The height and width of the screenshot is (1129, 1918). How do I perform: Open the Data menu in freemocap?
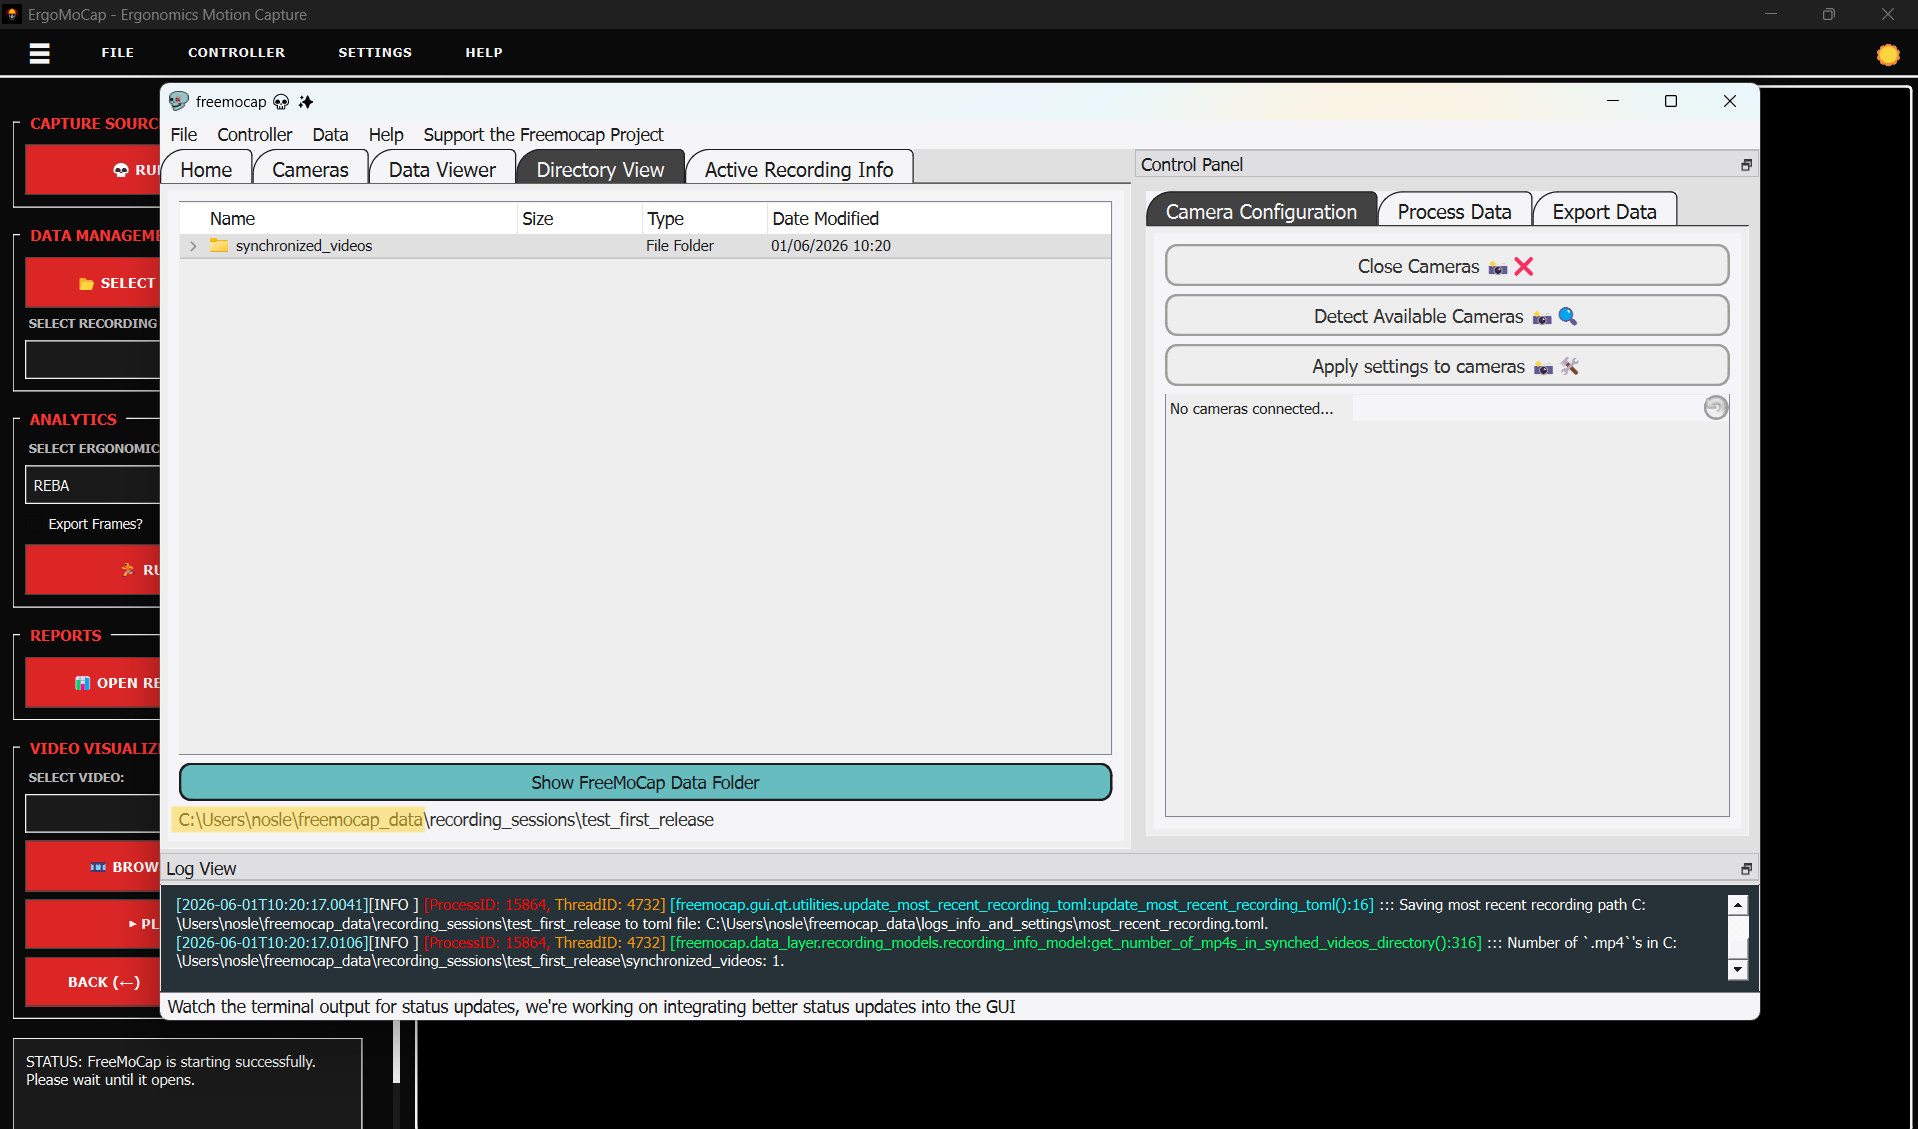[330, 135]
